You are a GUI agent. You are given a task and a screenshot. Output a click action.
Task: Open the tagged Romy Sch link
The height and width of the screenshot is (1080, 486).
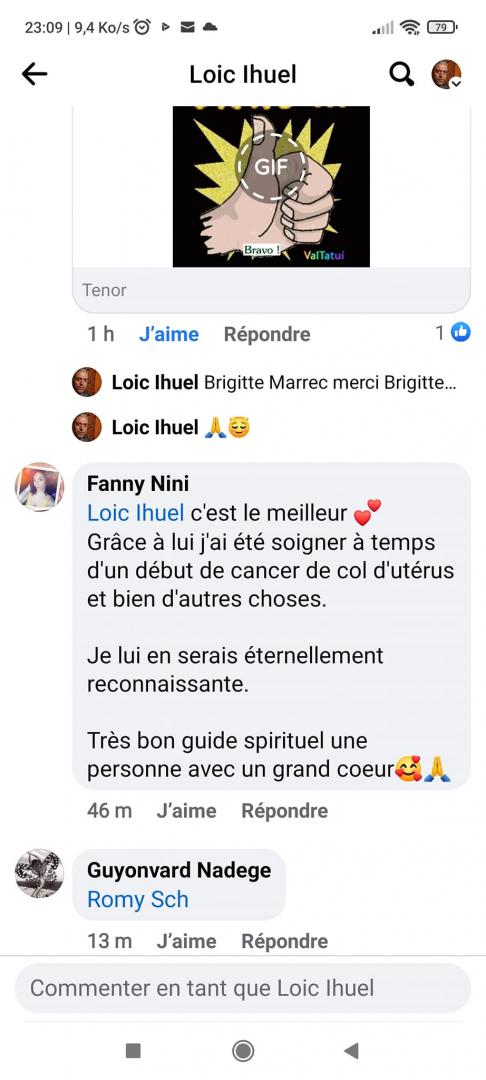point(138,900)
